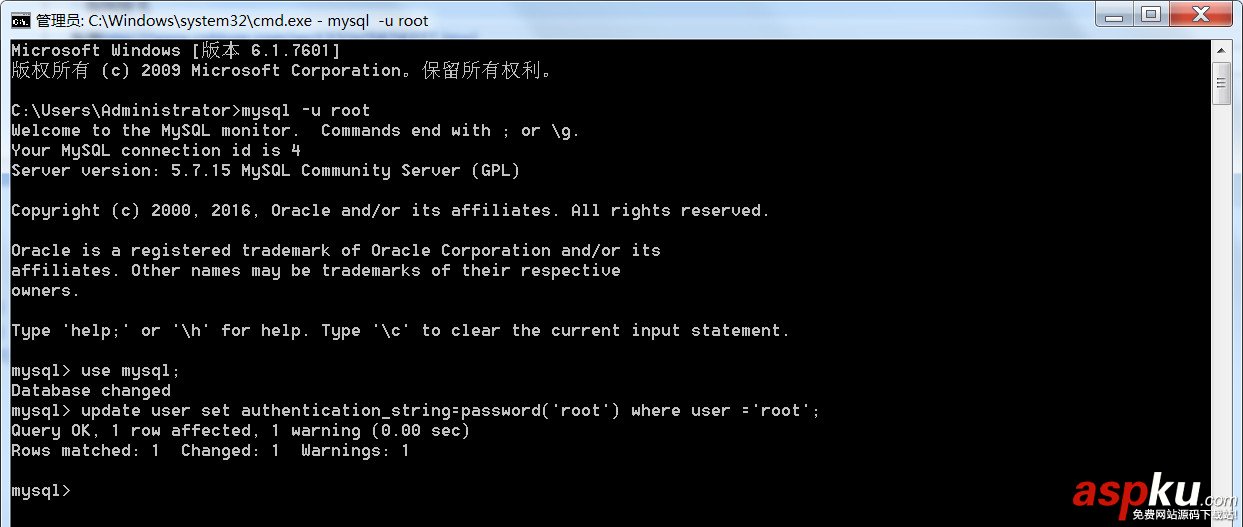
Task: Click the vertical scrollbar thumb
Action: 1221,82
